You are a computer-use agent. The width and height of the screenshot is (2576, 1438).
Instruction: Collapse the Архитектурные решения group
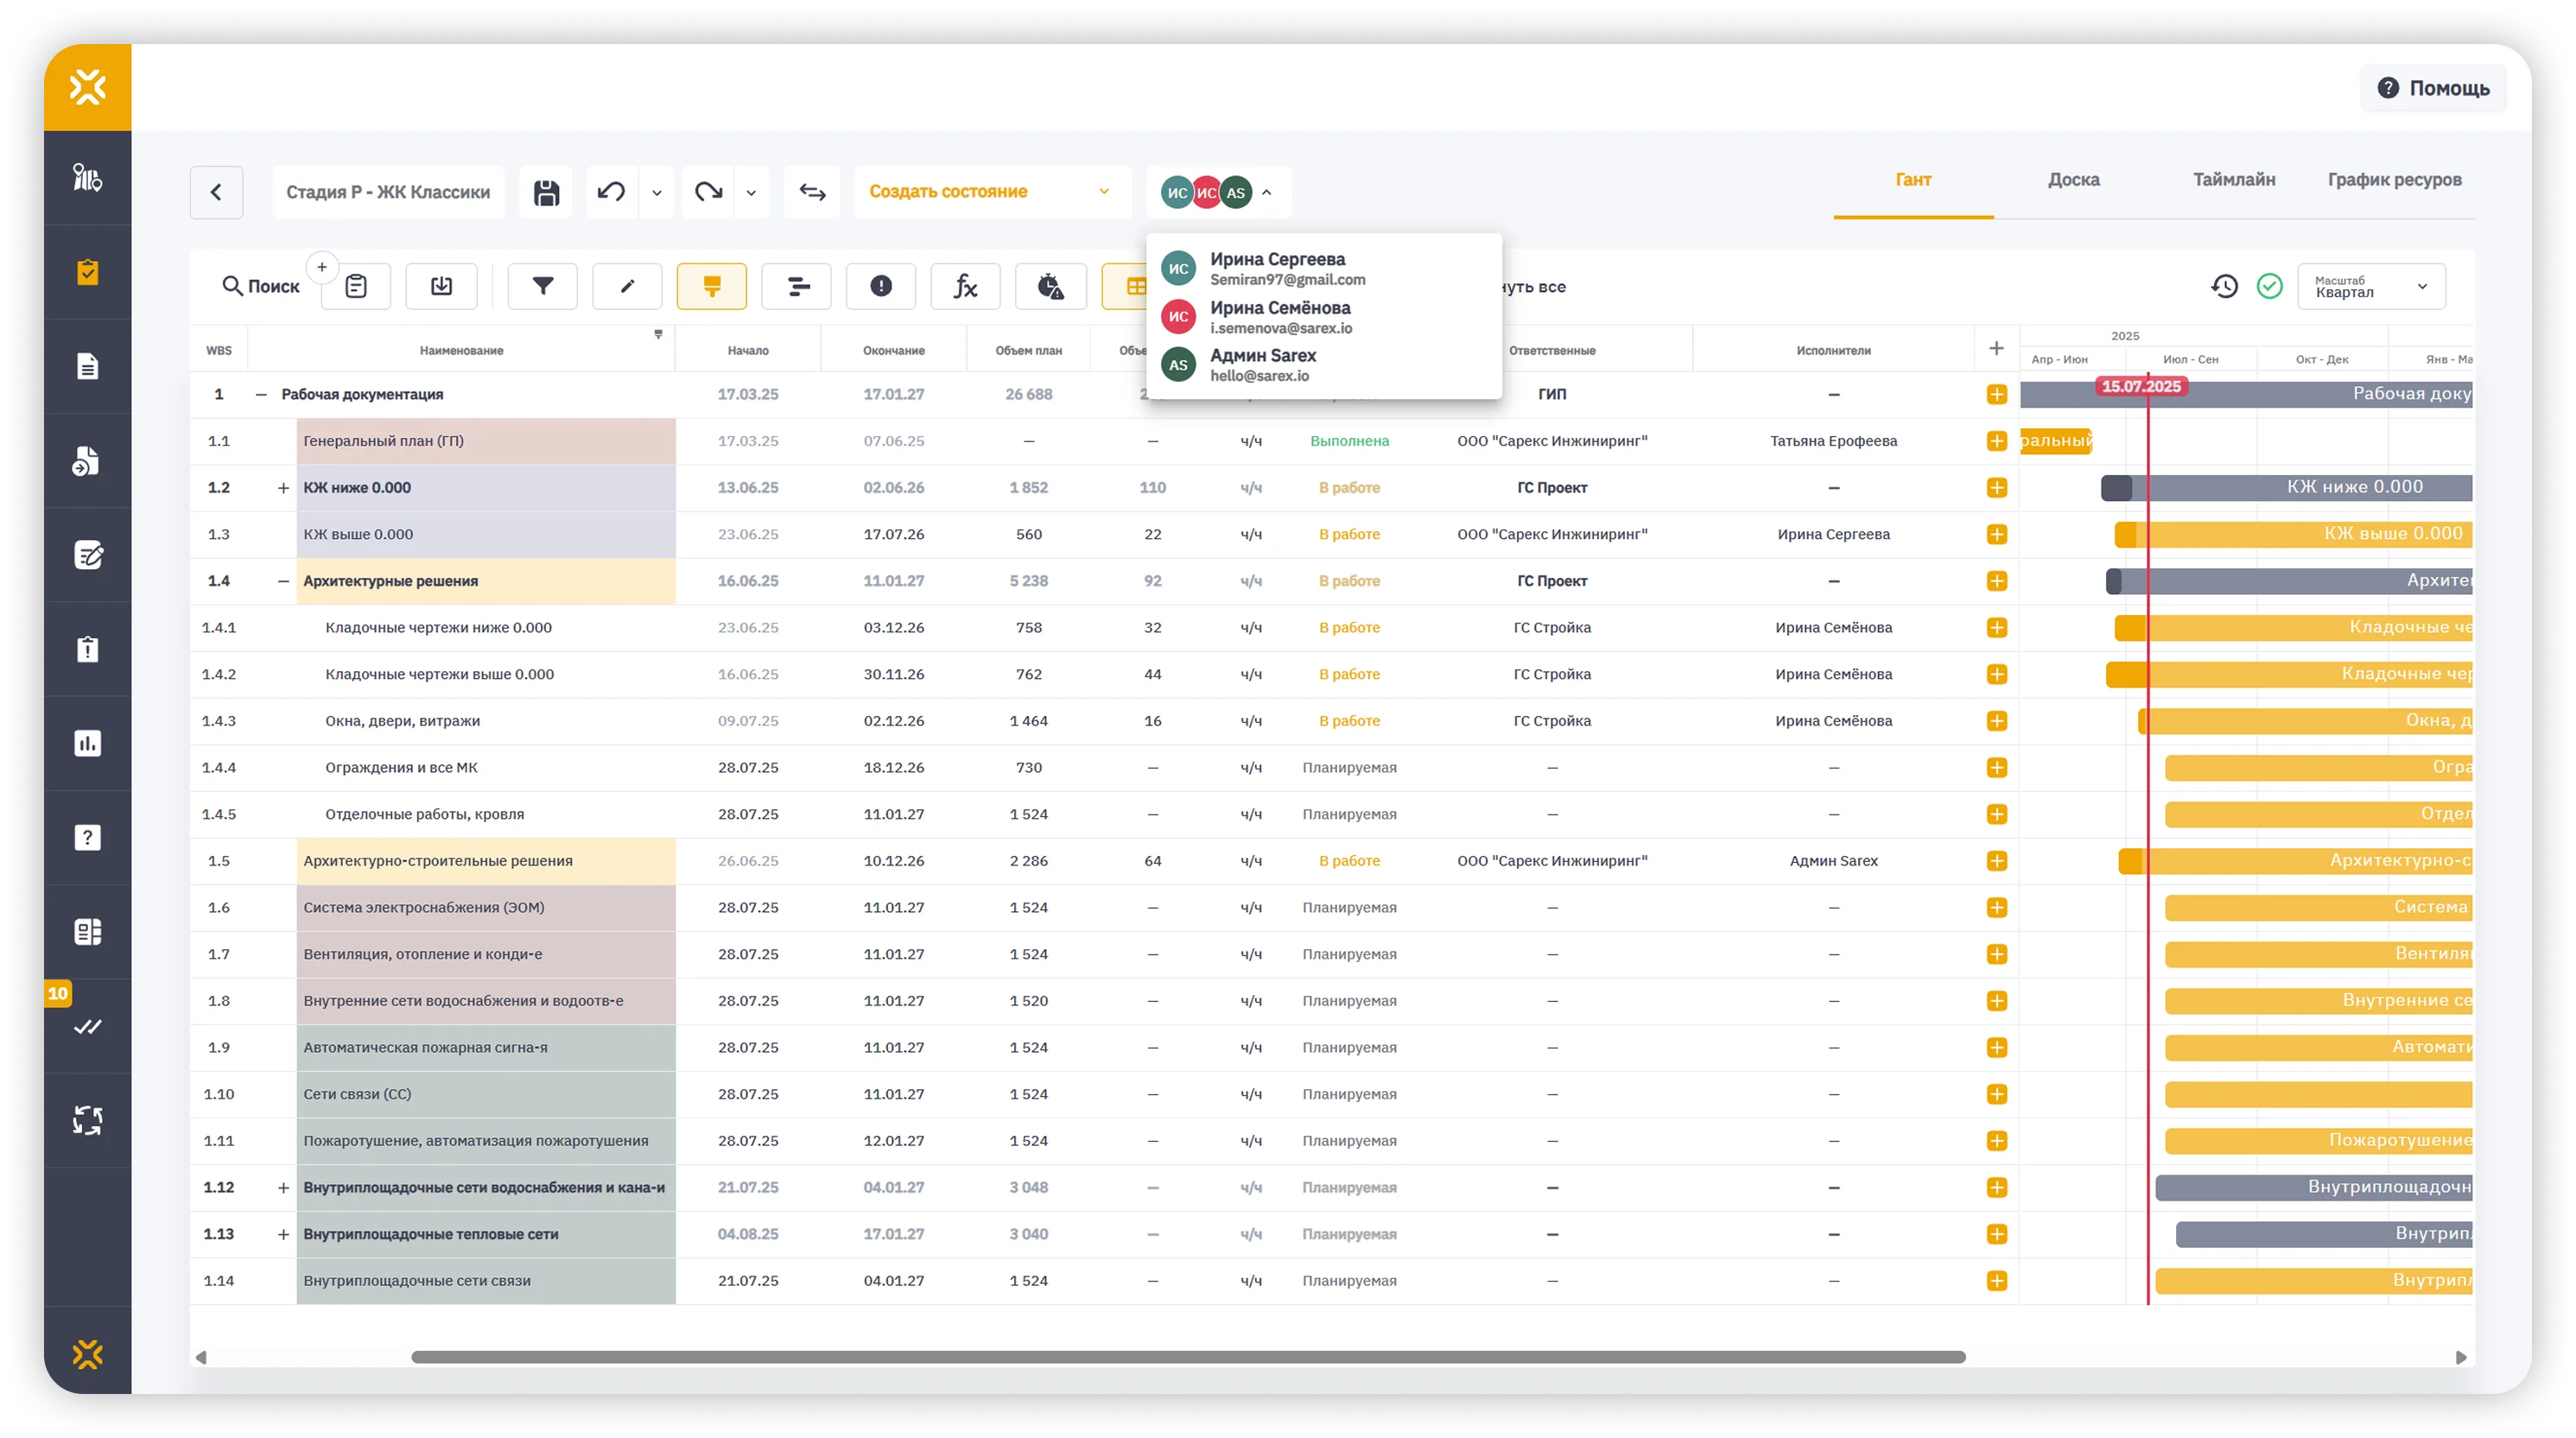[x=283, y=581]
